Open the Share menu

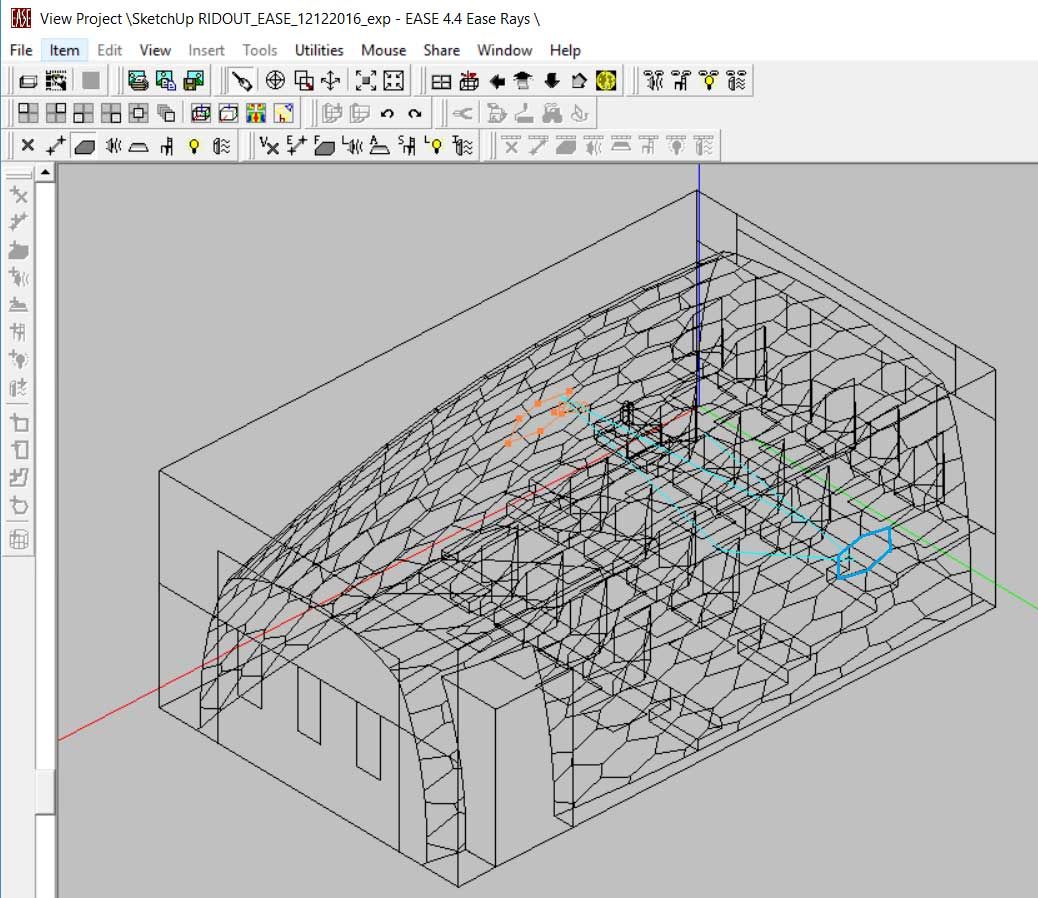point(442,50)
